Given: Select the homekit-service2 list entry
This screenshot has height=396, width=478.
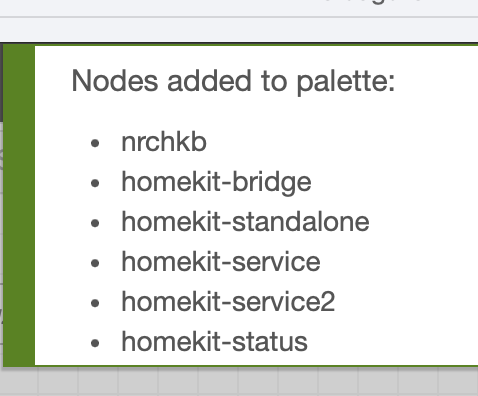Looking at the screenshot, I should coord(228,302).
